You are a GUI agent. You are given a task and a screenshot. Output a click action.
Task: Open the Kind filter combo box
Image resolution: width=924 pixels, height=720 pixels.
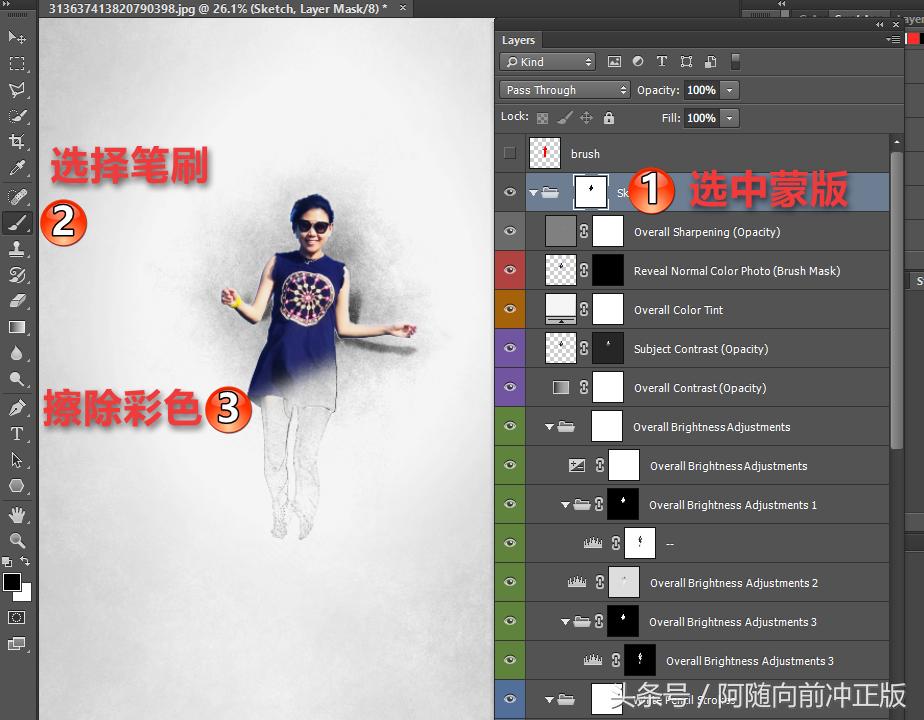click(547, 61)
